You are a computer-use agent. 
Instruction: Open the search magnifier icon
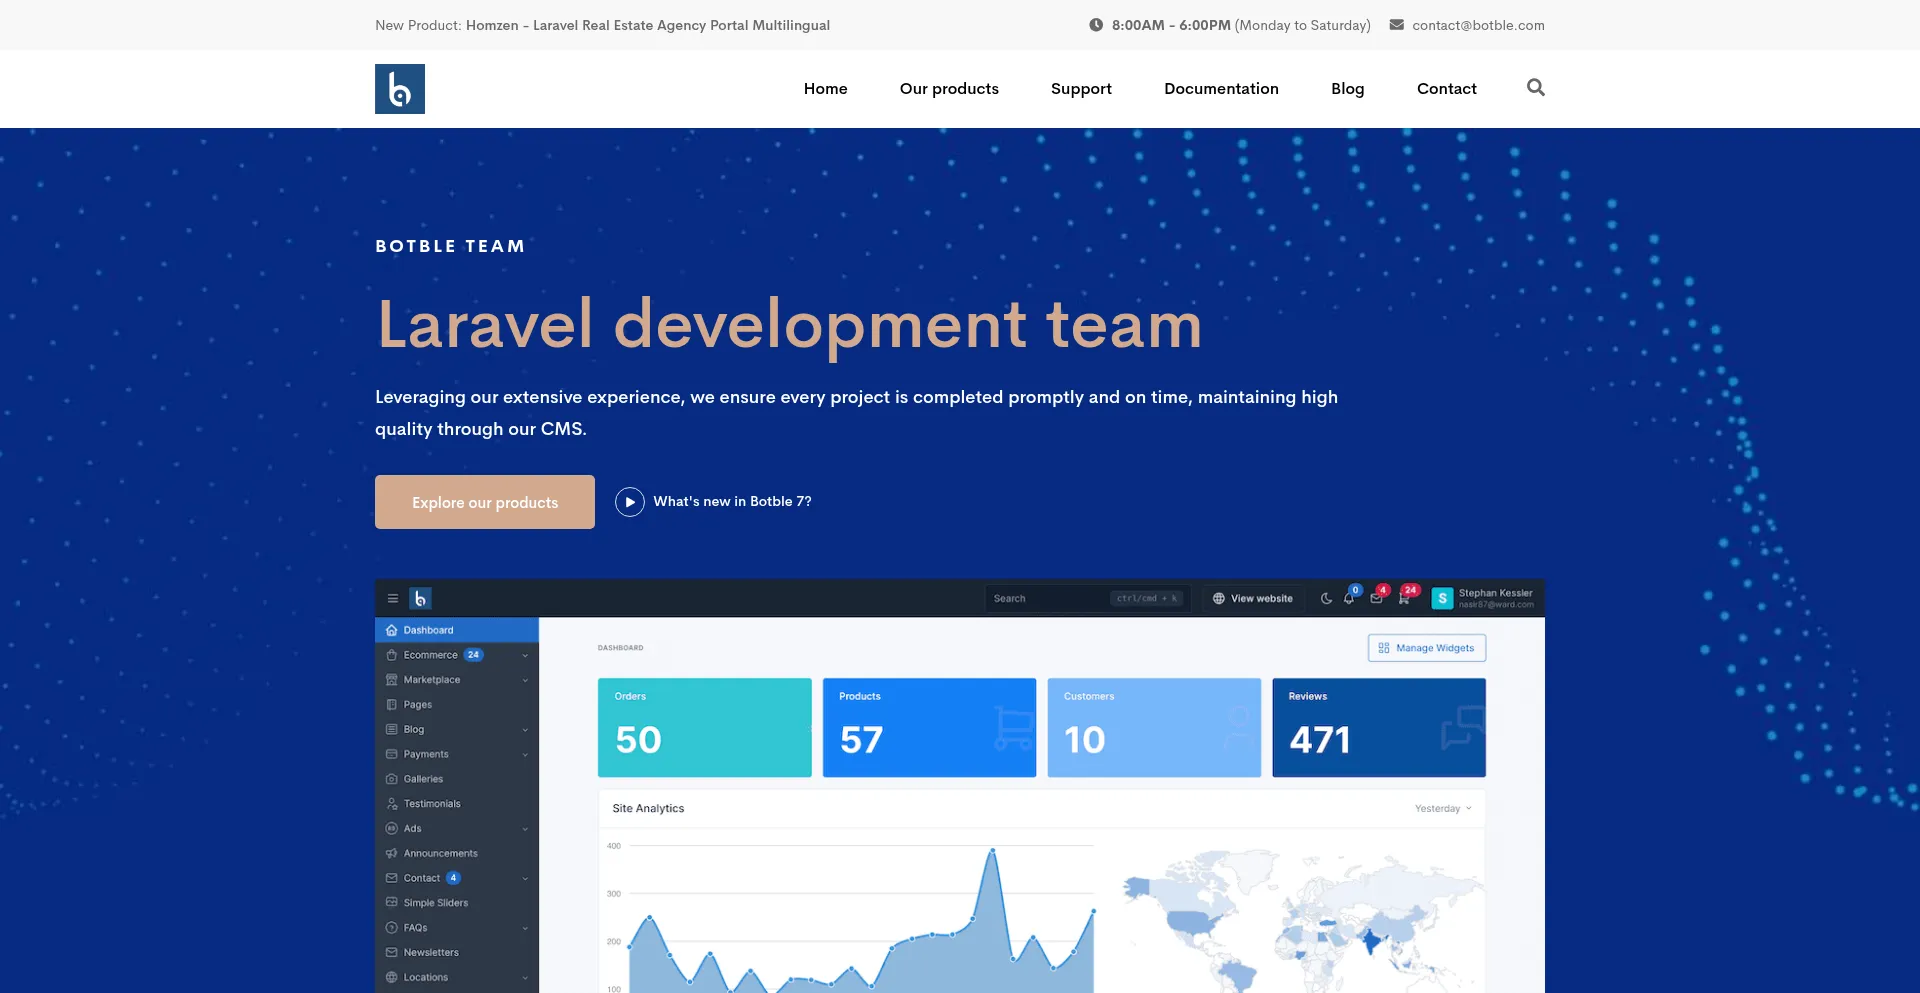point(1535,88)
